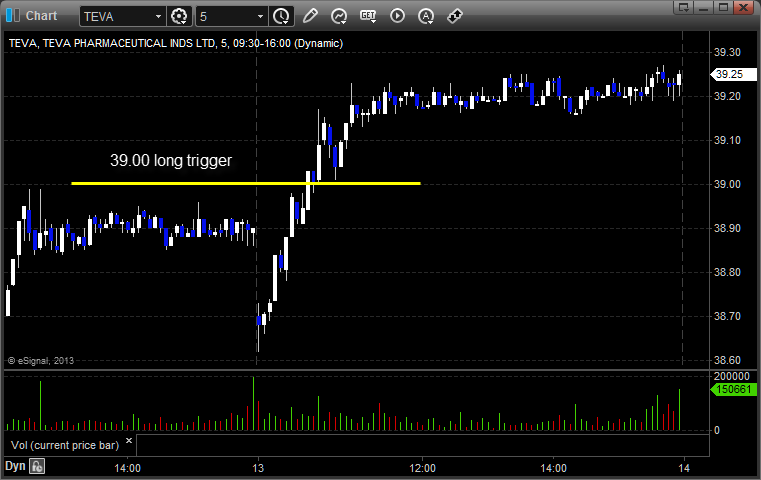Image resolution: width=761 pixels, height=480 pixels.
Task: Click the 200000 volume axis label
Action: point(731,376)
